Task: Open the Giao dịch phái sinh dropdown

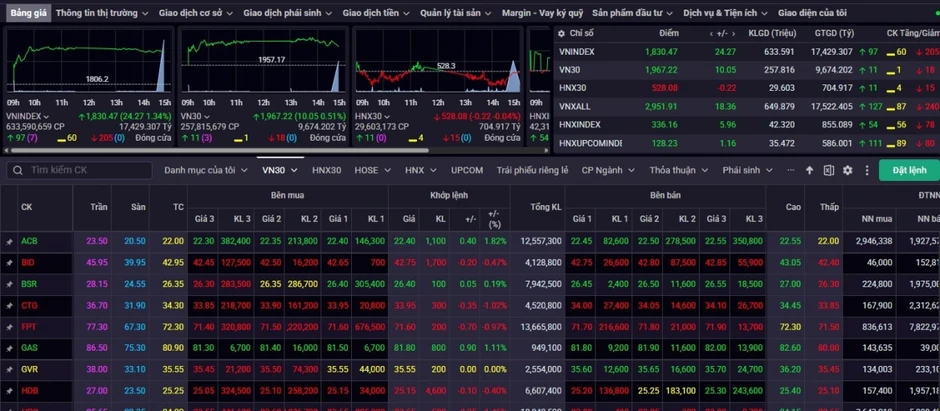Action: coord(288,13)
